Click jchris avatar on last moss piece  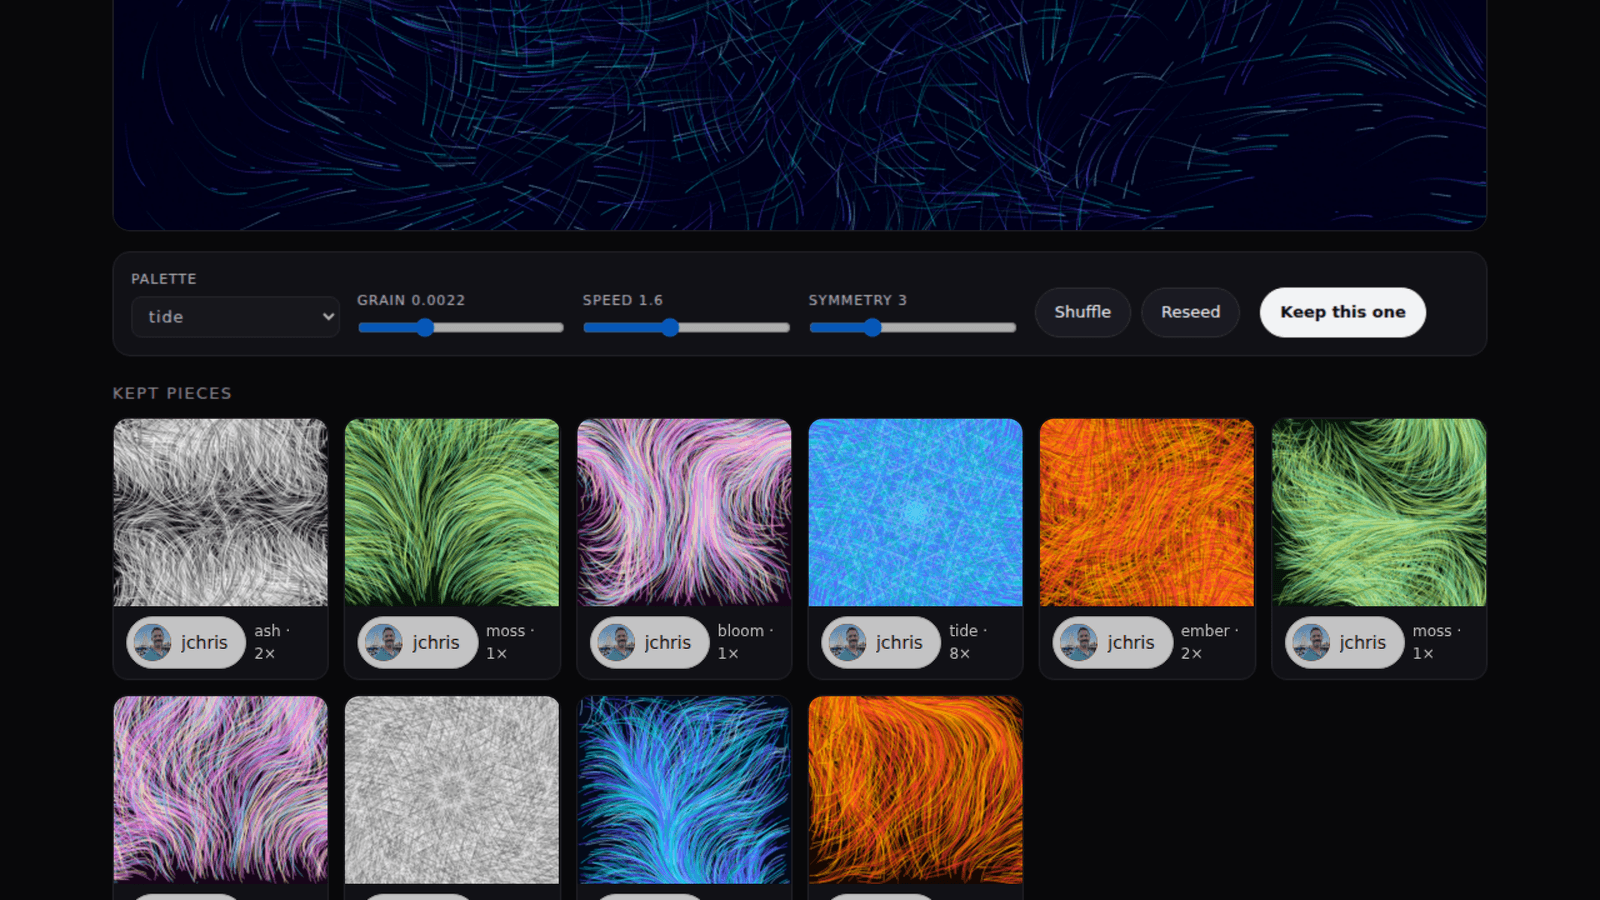[1311, 642]
